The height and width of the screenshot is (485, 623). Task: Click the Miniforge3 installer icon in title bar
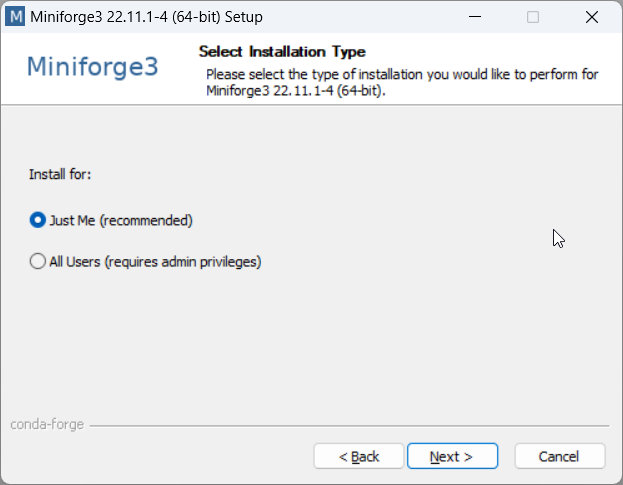point(15,16)
